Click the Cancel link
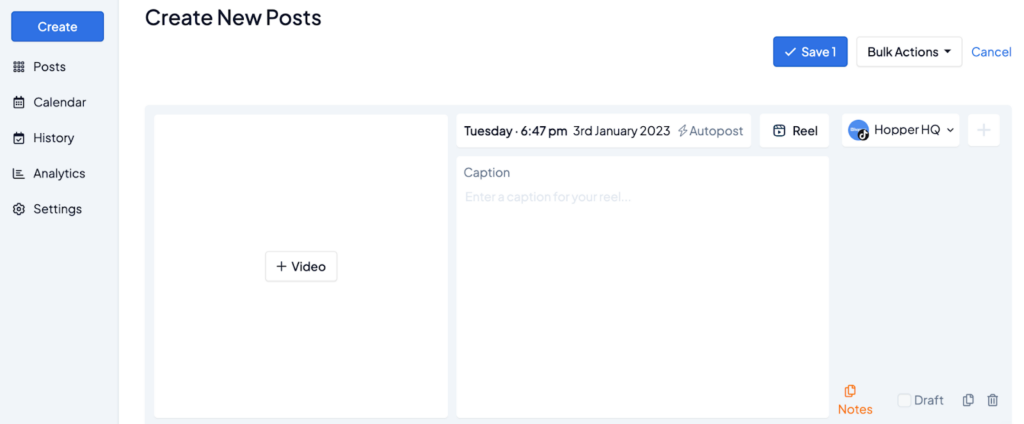 pos(991,52)
